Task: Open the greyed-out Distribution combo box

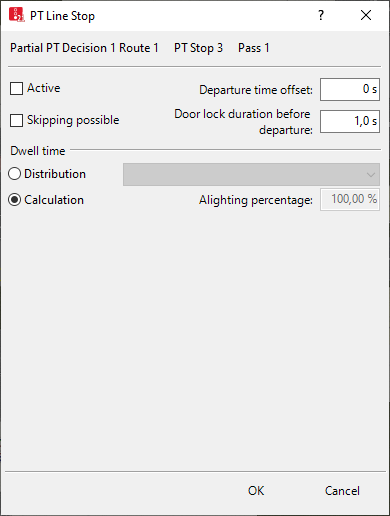Action: coord(251,174)
